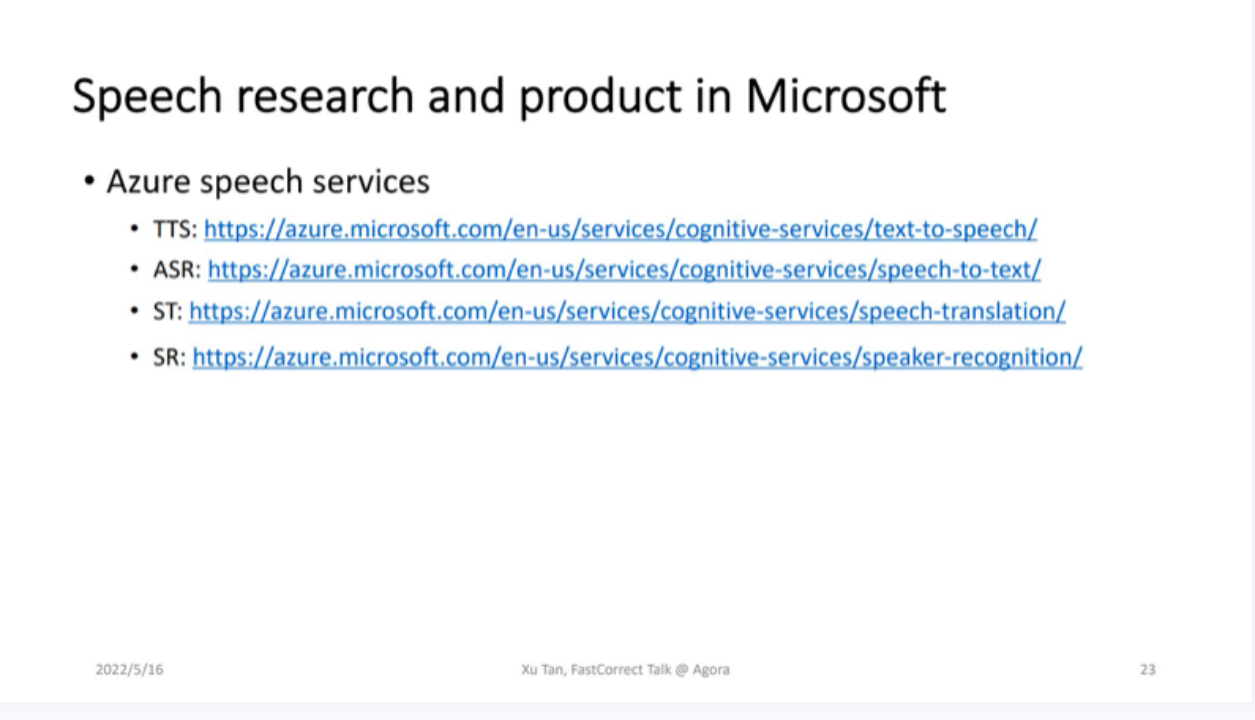Open the TTS text-to-speech Azure link
This screenshot has width=1255, height=720.
pyautogui.click(x=620, y=230)
